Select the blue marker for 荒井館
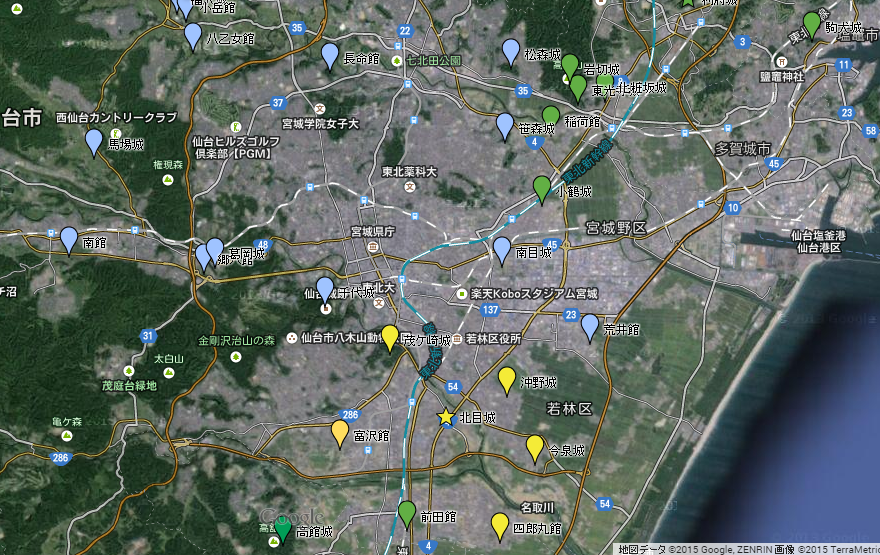This screenshot has height=555, width=880. [590, 328]
